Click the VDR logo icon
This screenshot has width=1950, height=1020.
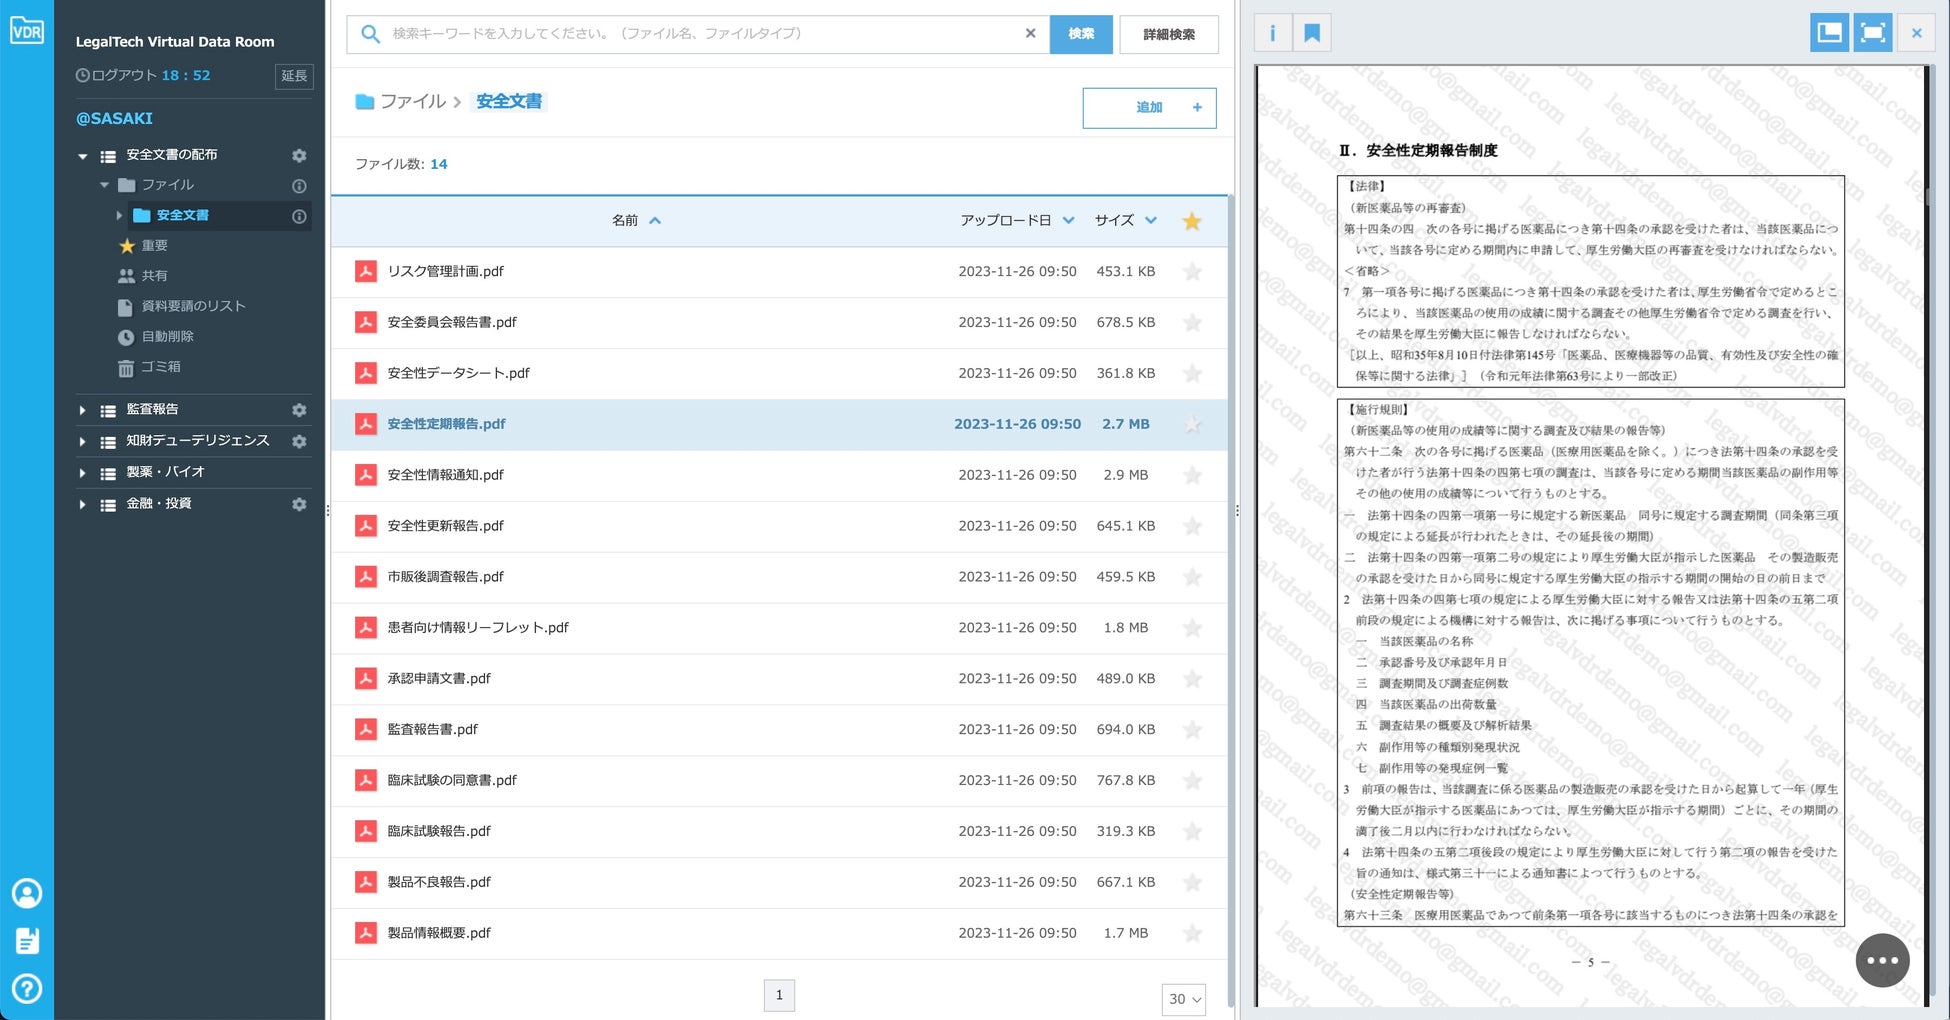click(x=27, y=30)
